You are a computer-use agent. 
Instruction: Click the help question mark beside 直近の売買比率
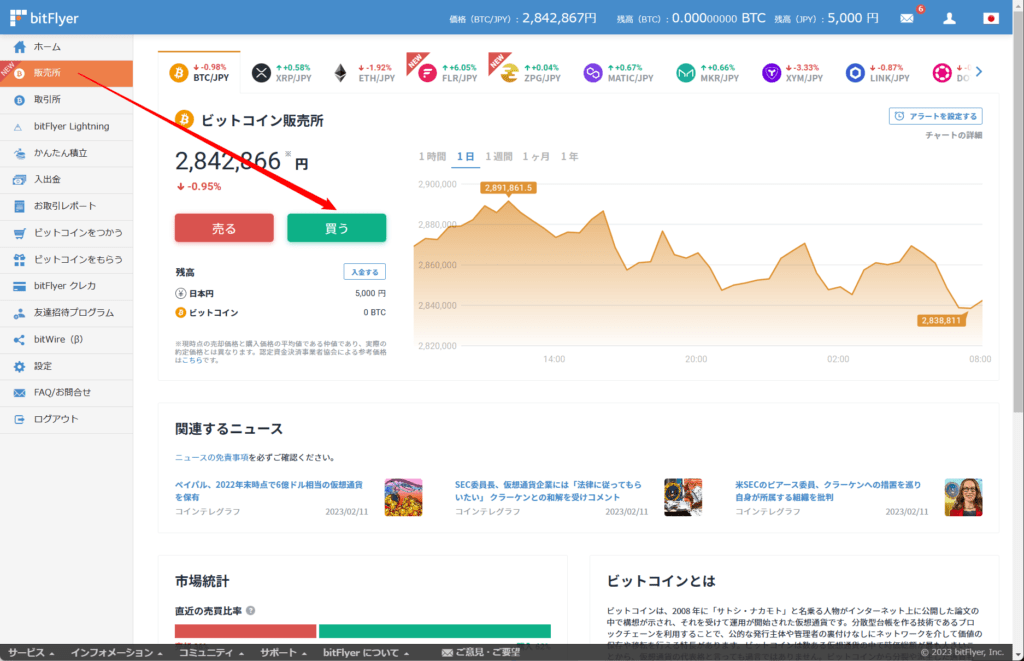point(251,611)
